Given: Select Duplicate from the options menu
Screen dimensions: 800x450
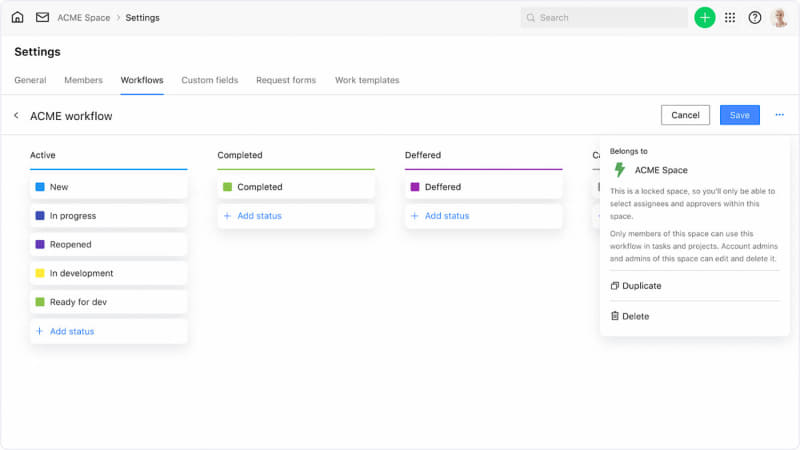Looking at the screenshot, I should (x=641, y=286).
